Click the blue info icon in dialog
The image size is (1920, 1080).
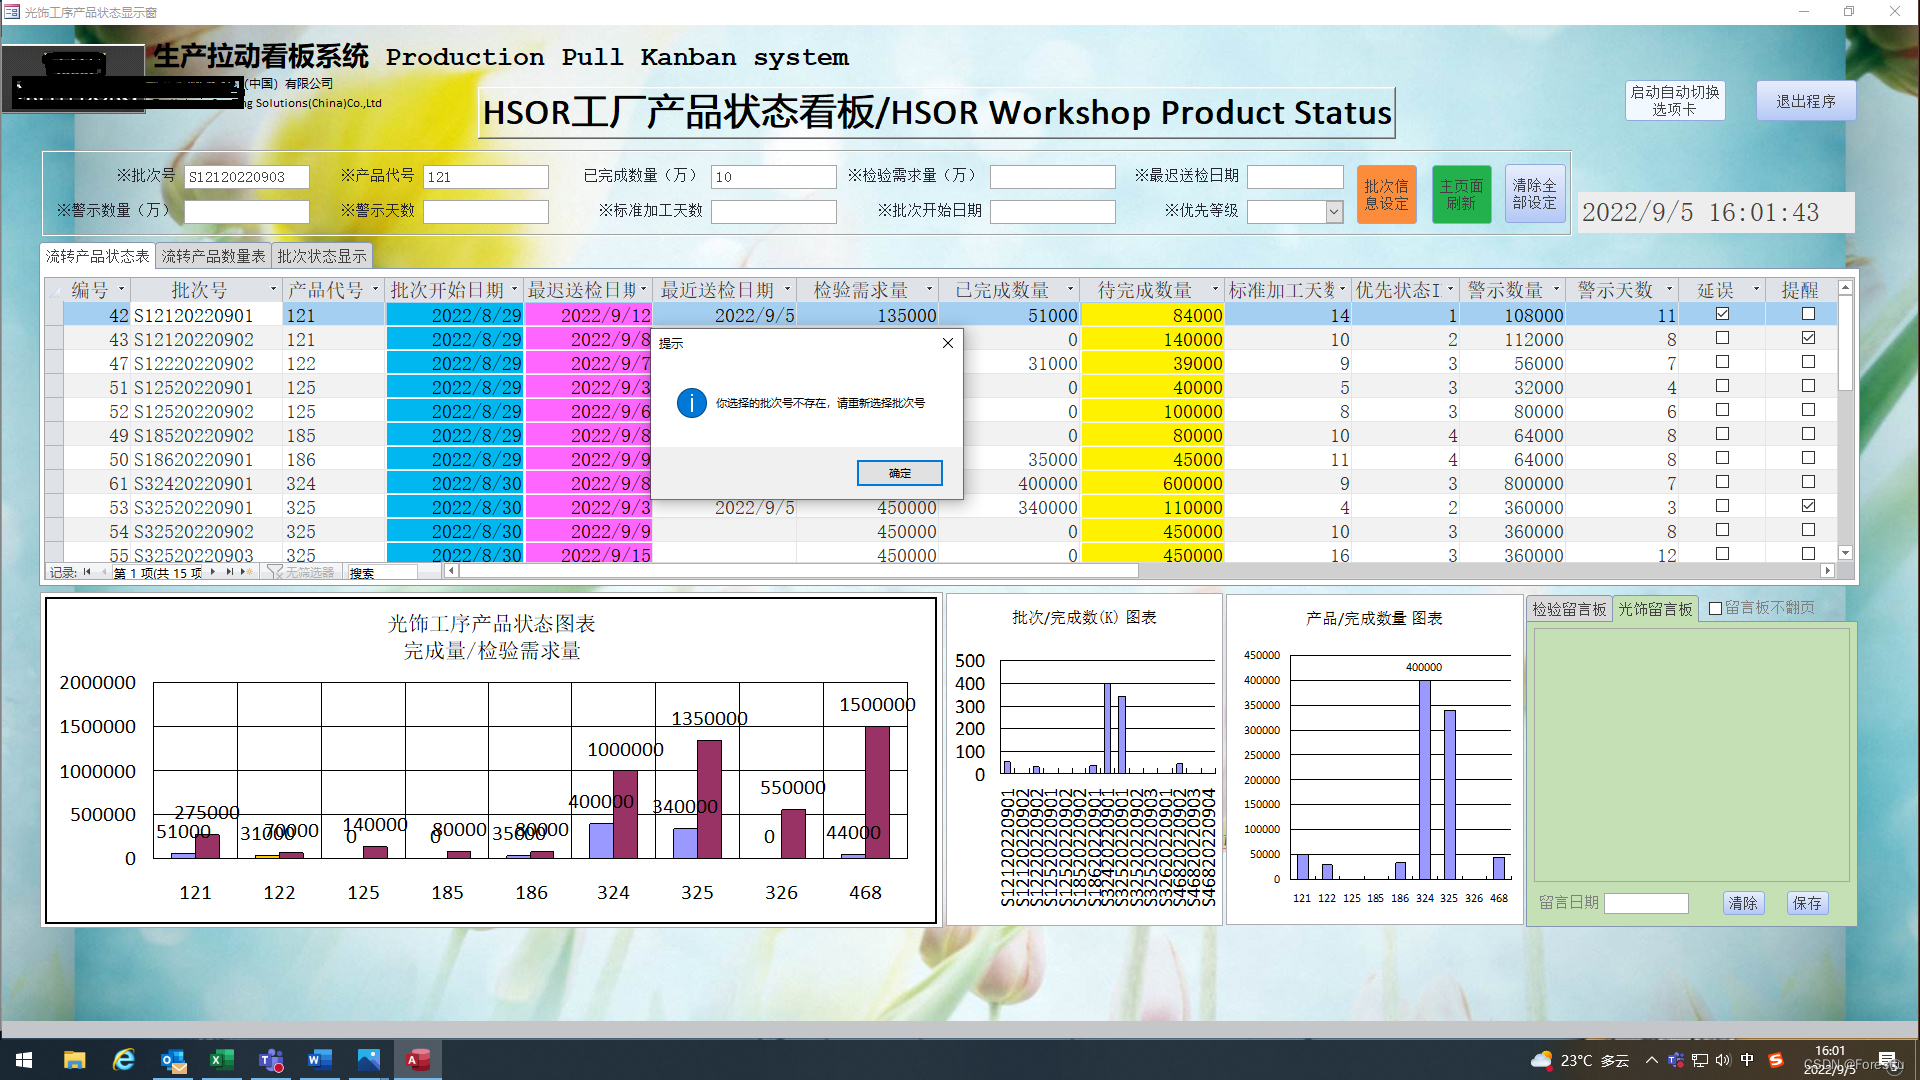pyautogui.click(x=691, y=403)
